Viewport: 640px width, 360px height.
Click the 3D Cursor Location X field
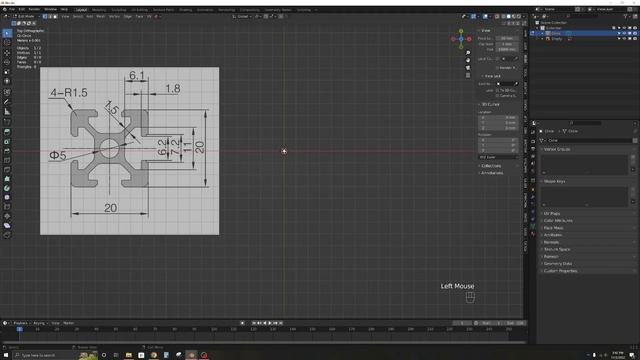[x=498, y=117]
